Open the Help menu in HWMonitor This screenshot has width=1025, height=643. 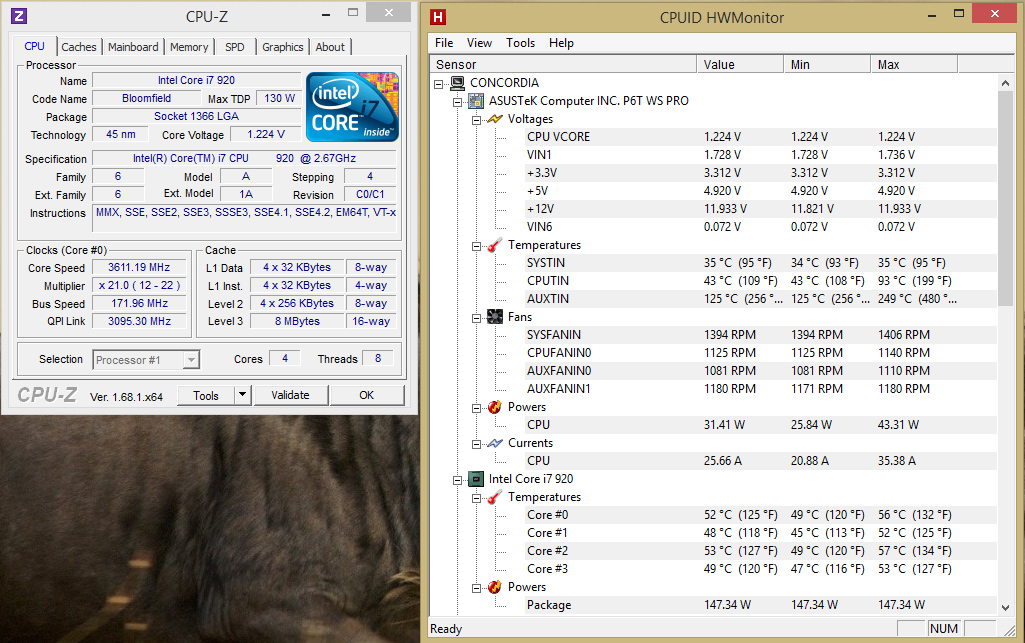562,42
